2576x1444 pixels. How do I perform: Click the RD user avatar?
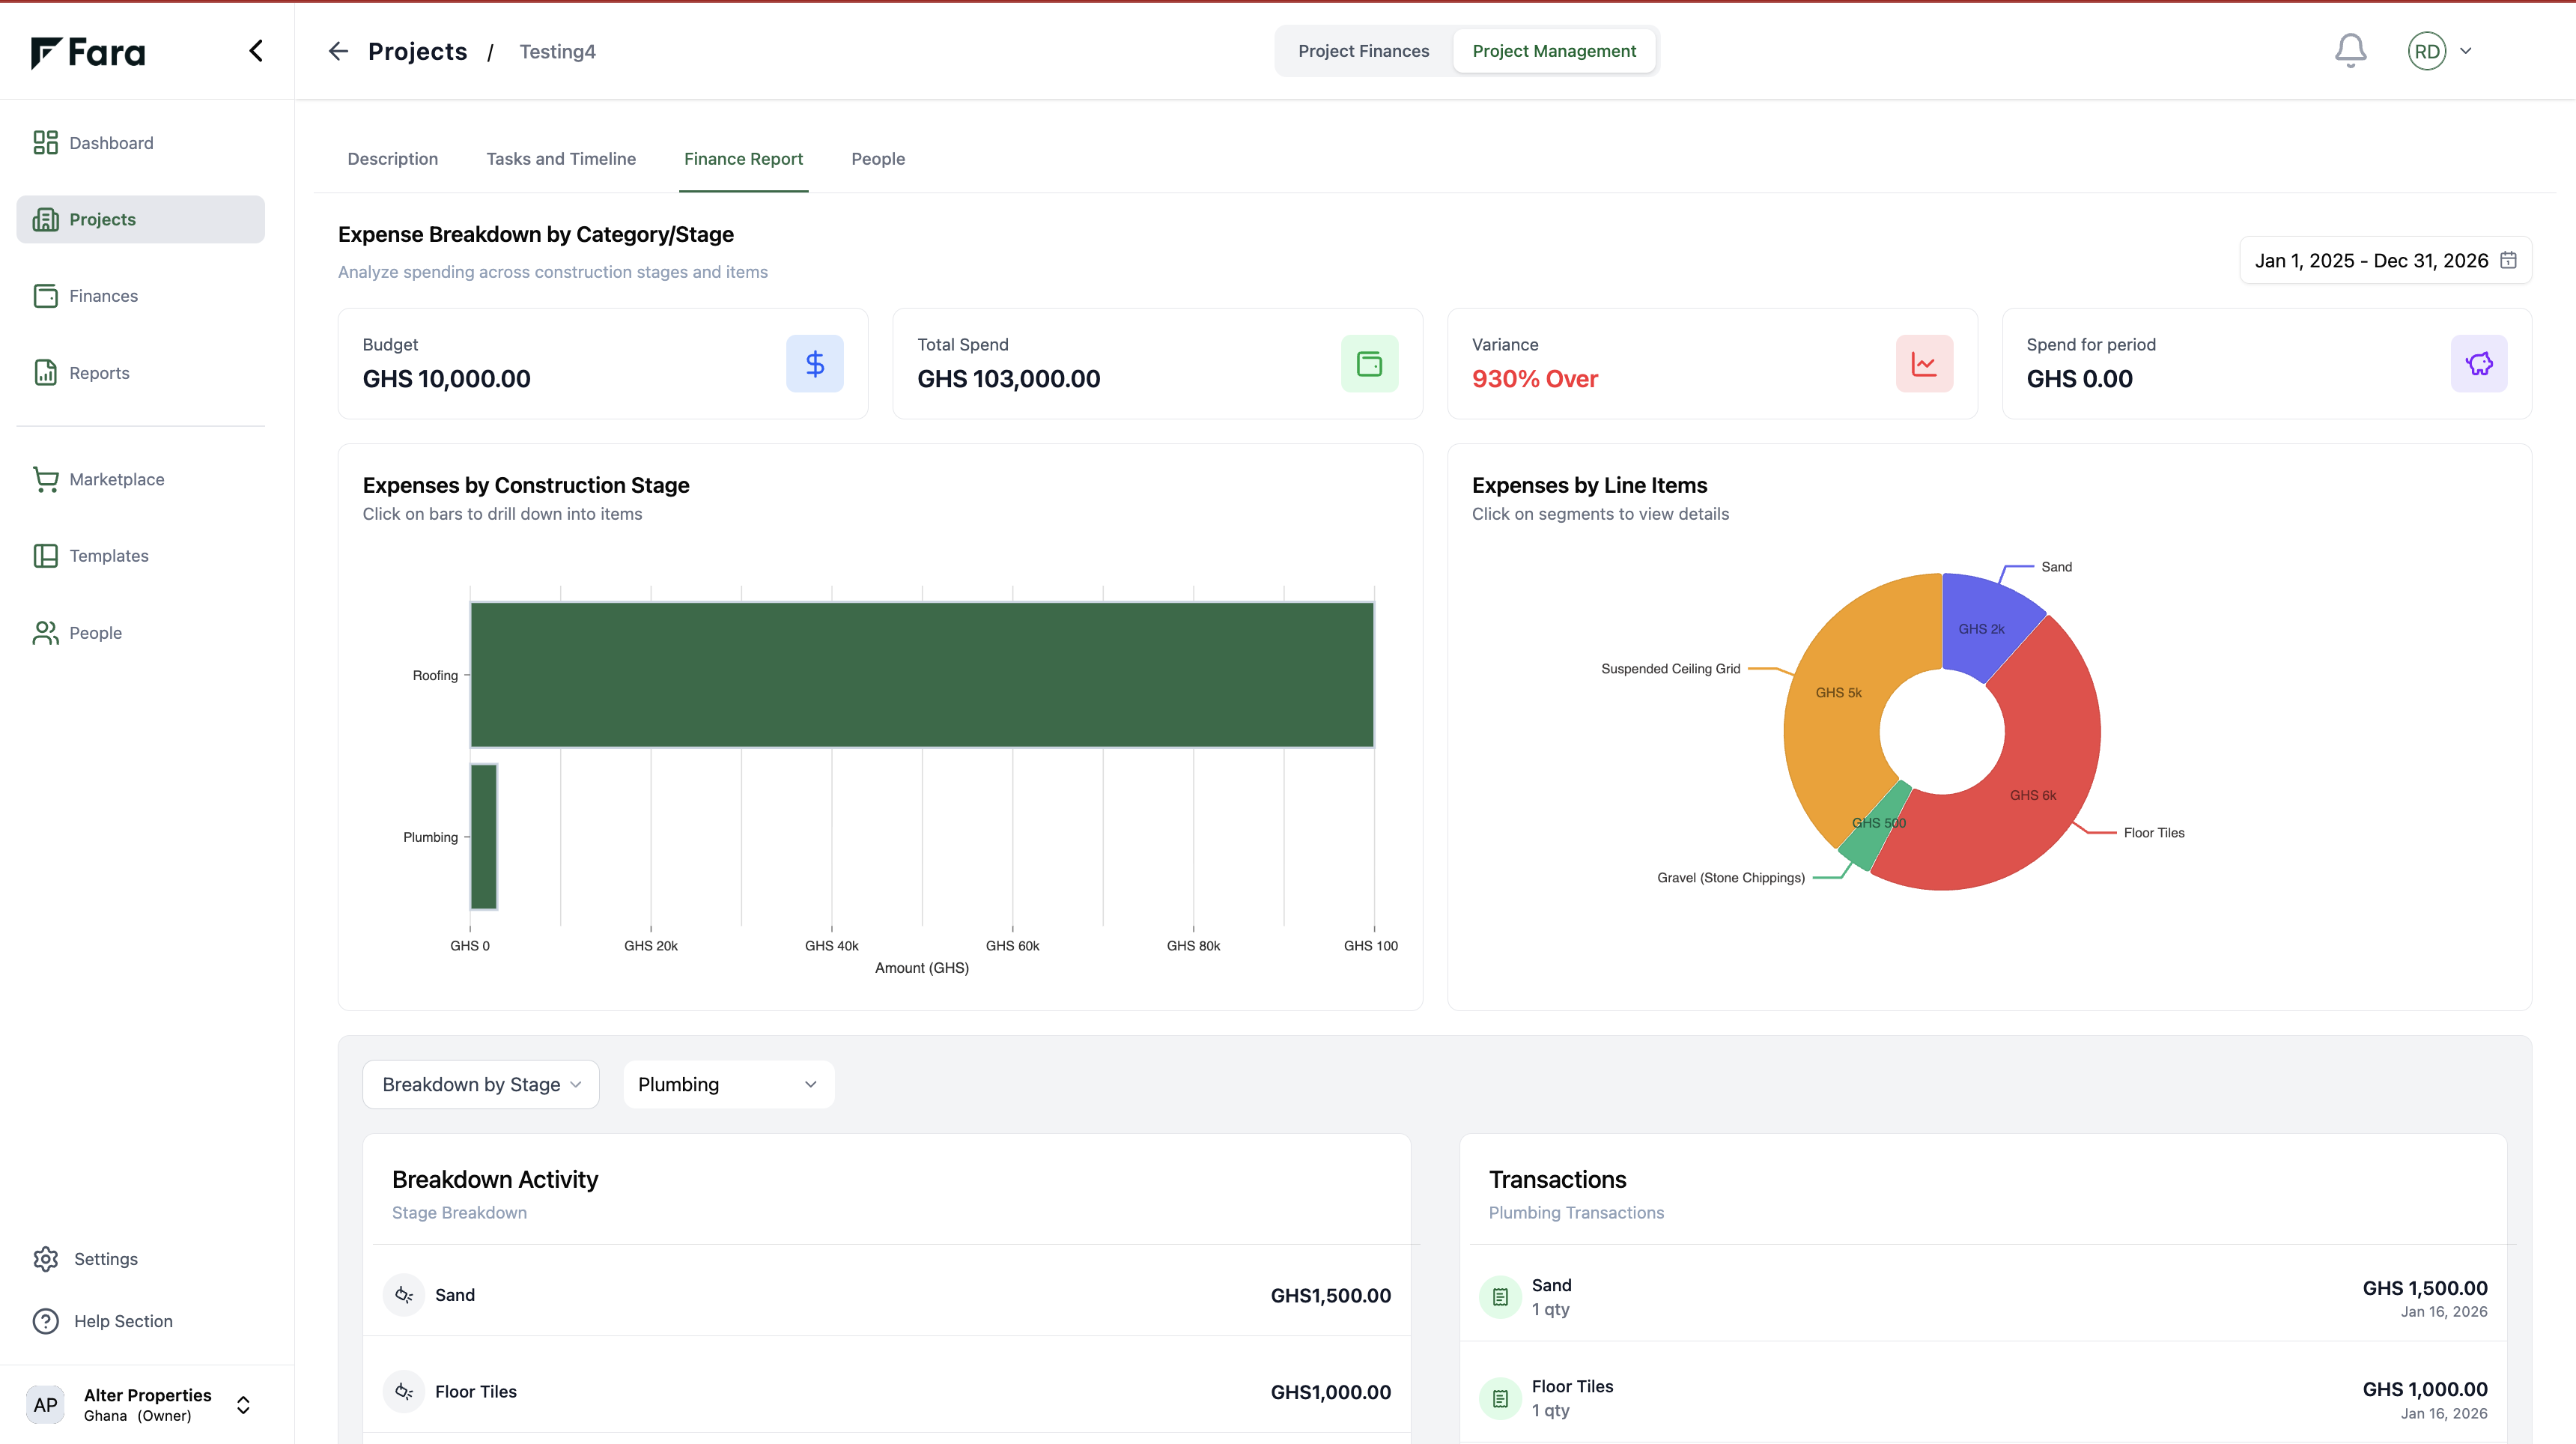[x=2427, y=51]
